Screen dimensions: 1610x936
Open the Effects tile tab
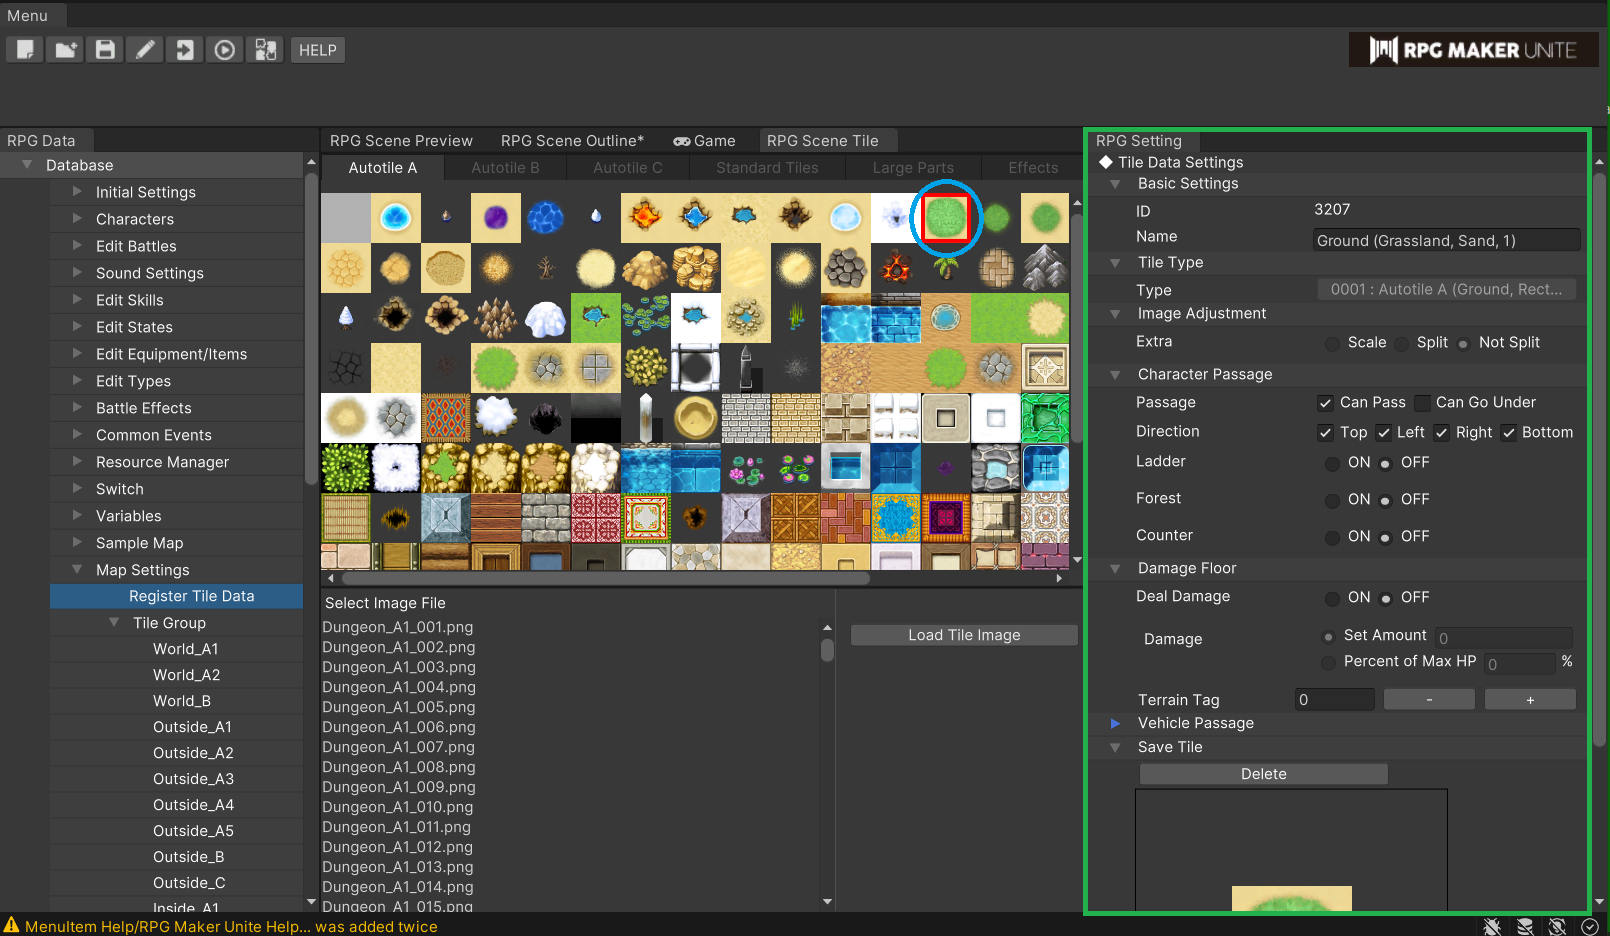click(1033, 168)
